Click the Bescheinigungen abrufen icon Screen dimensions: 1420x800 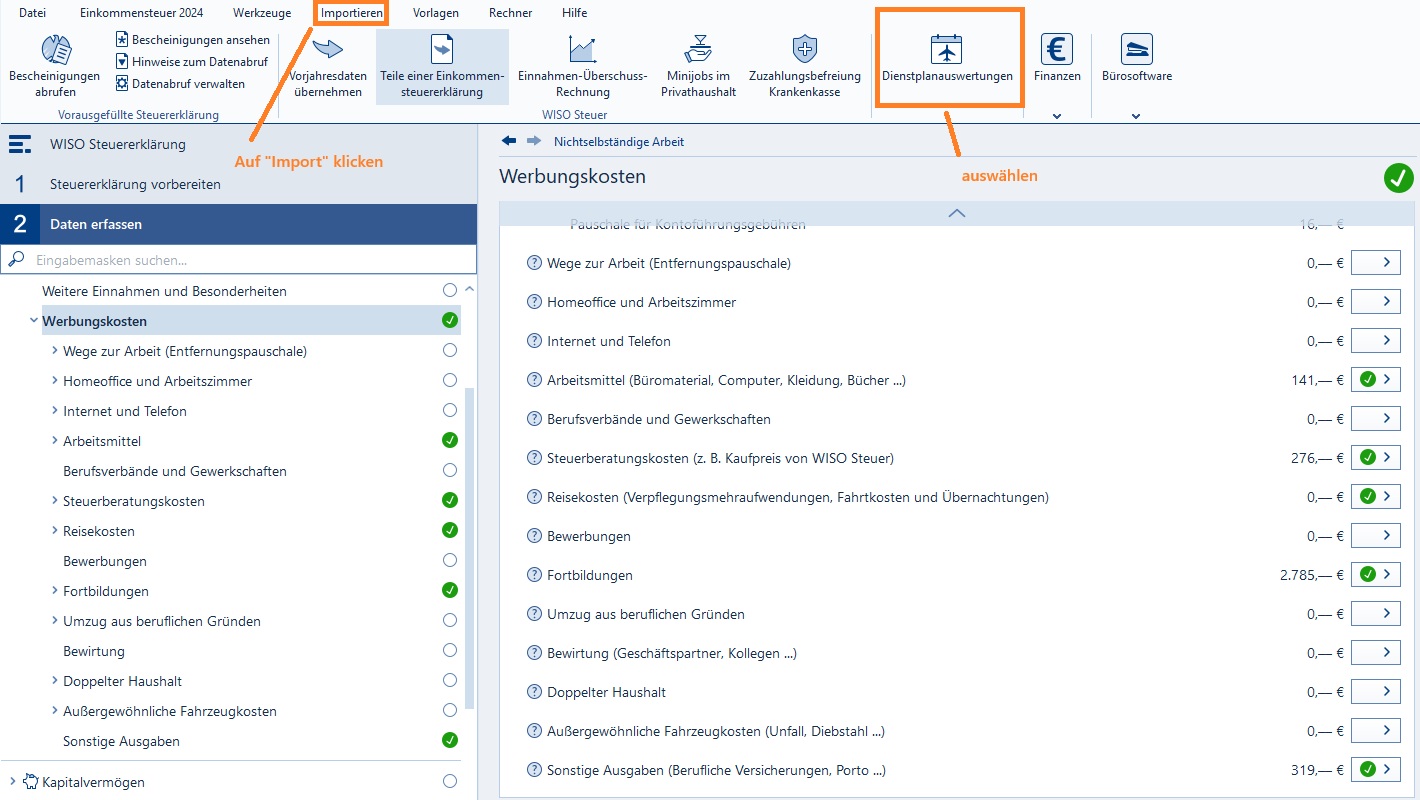55,49
